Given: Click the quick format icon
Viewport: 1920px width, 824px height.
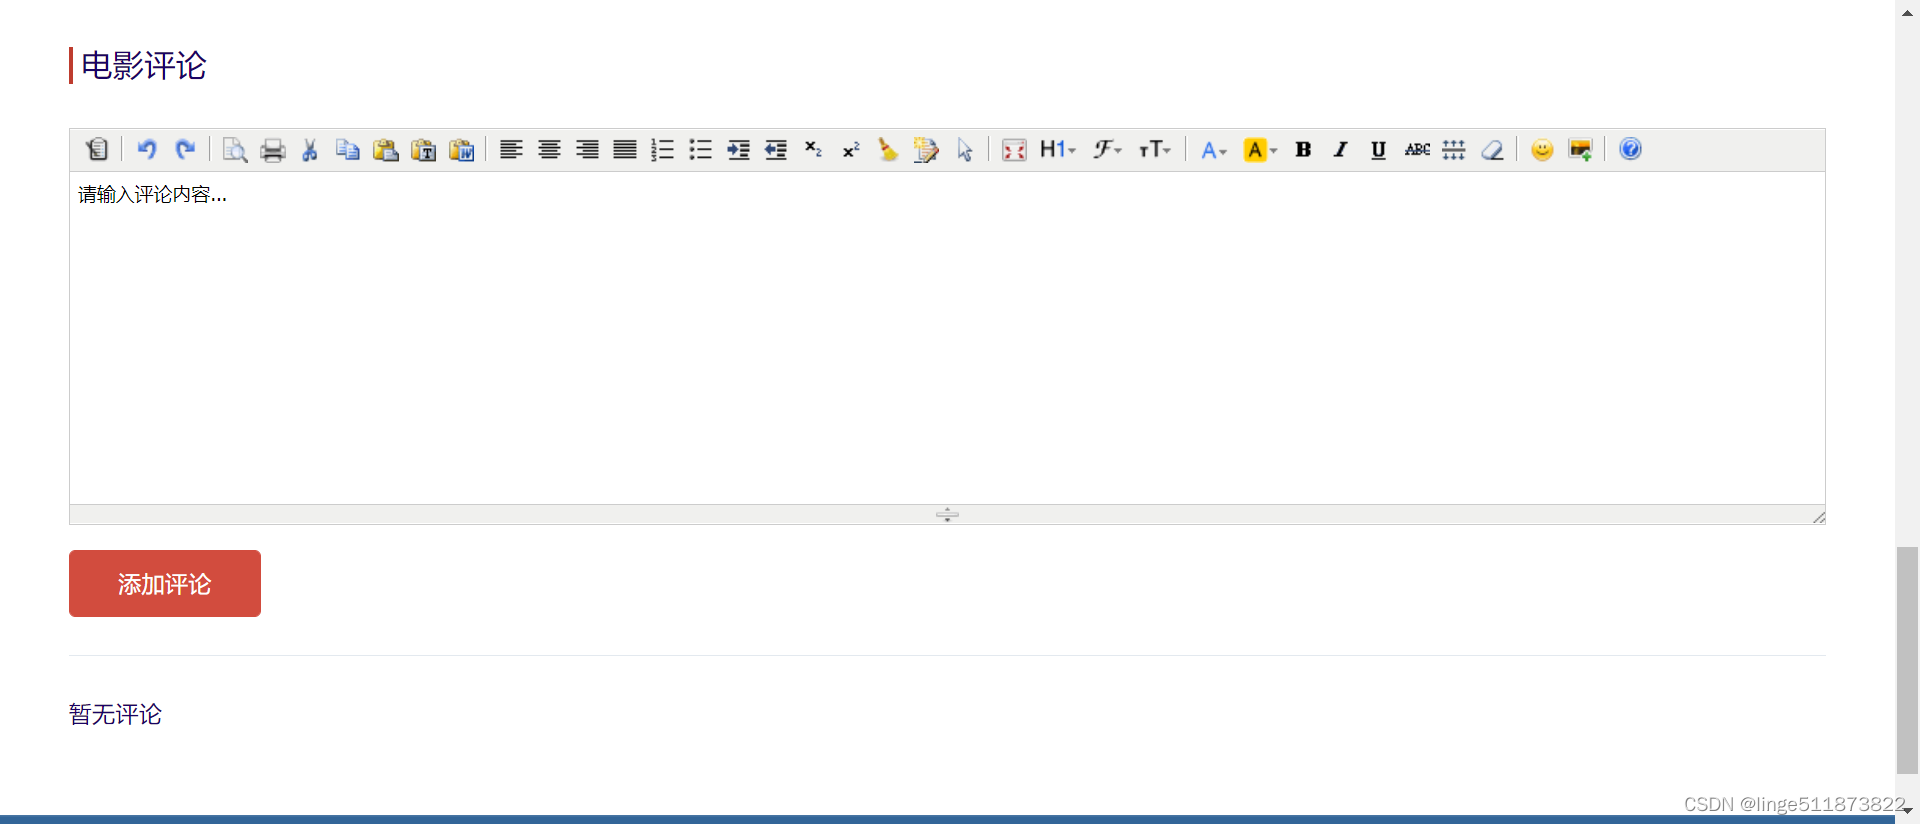Looking at the screenshot, I should pos(926,149).
